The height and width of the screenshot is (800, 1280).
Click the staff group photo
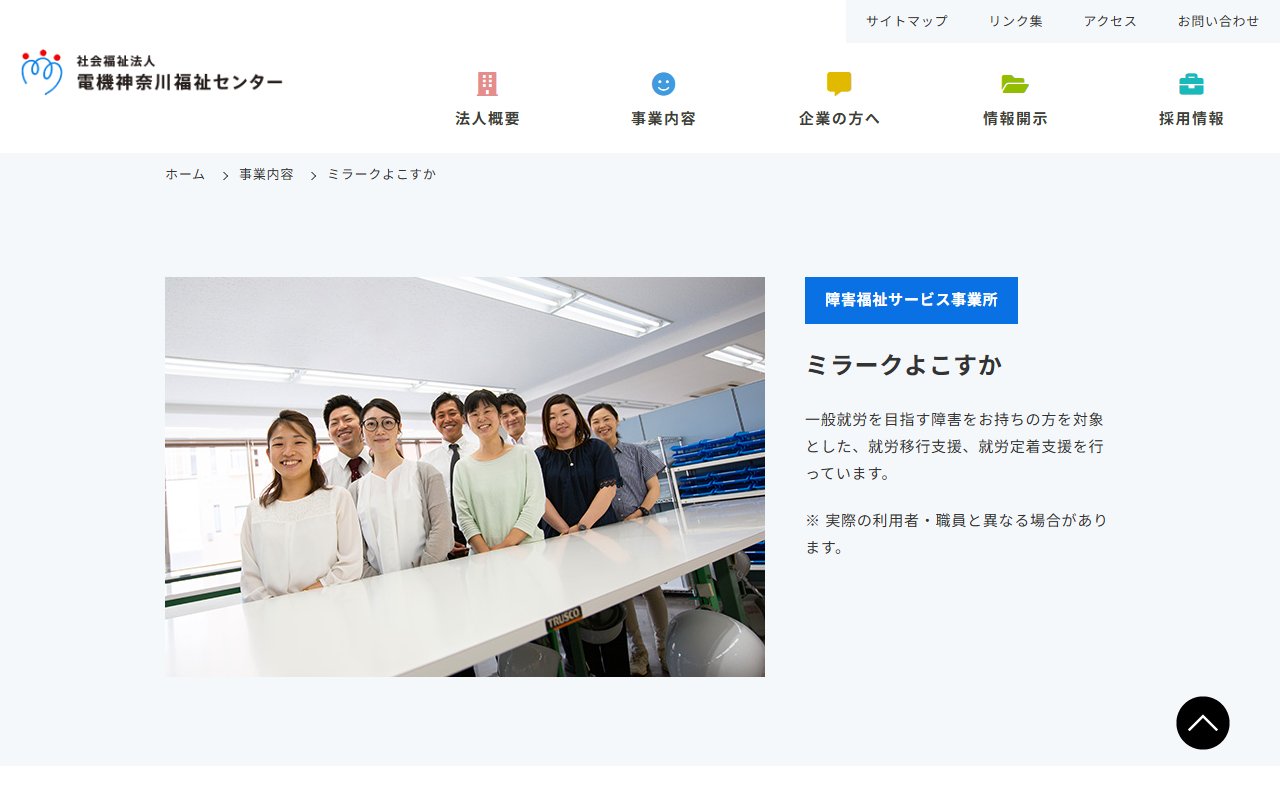pyautogui.click(x=465, y=477)
